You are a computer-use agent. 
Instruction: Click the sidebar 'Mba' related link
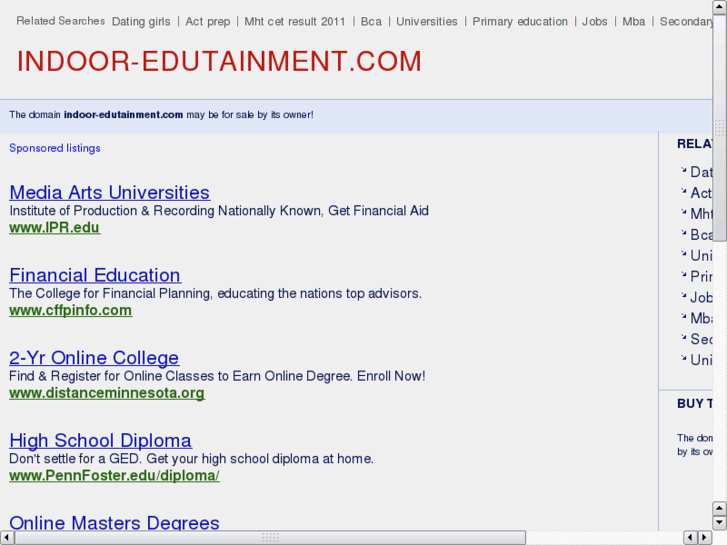[x=701, y=318]
